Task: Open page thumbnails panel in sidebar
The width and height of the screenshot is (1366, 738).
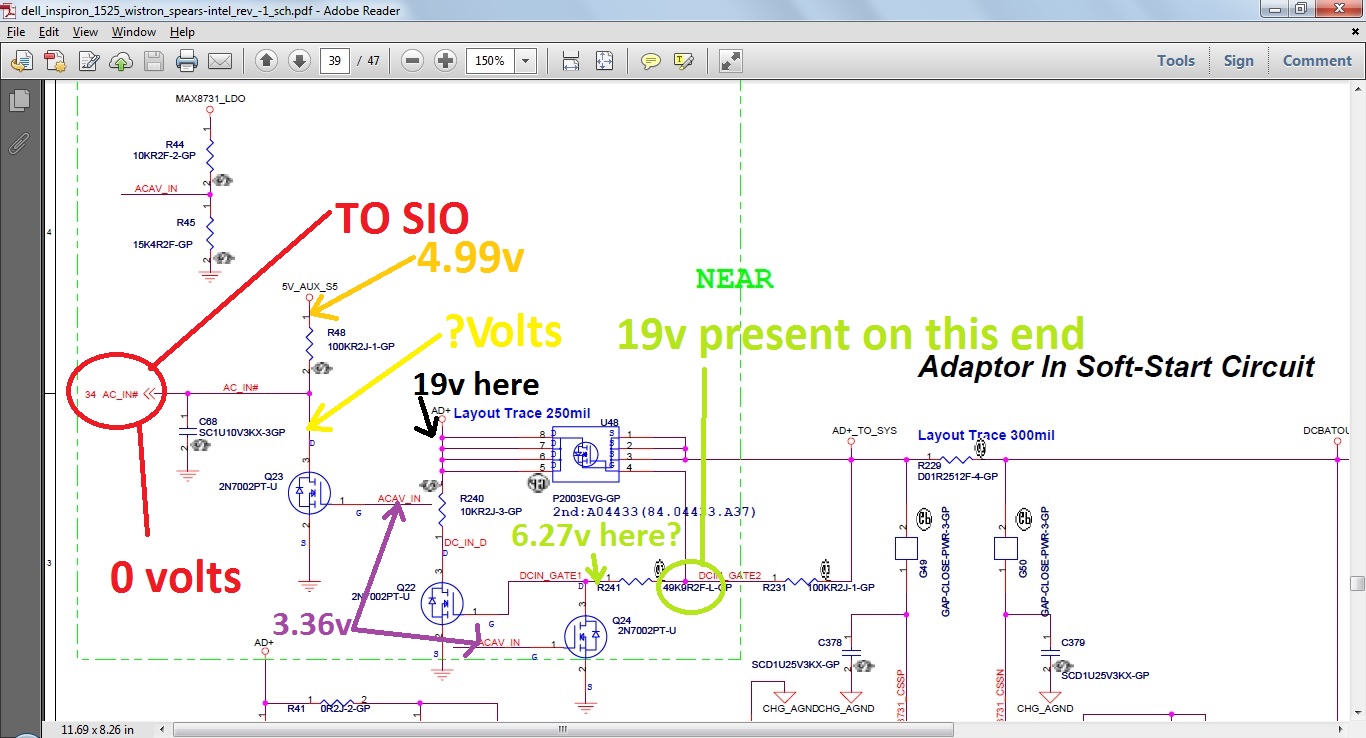Action: pyautogui.click(x=19, y=101)
